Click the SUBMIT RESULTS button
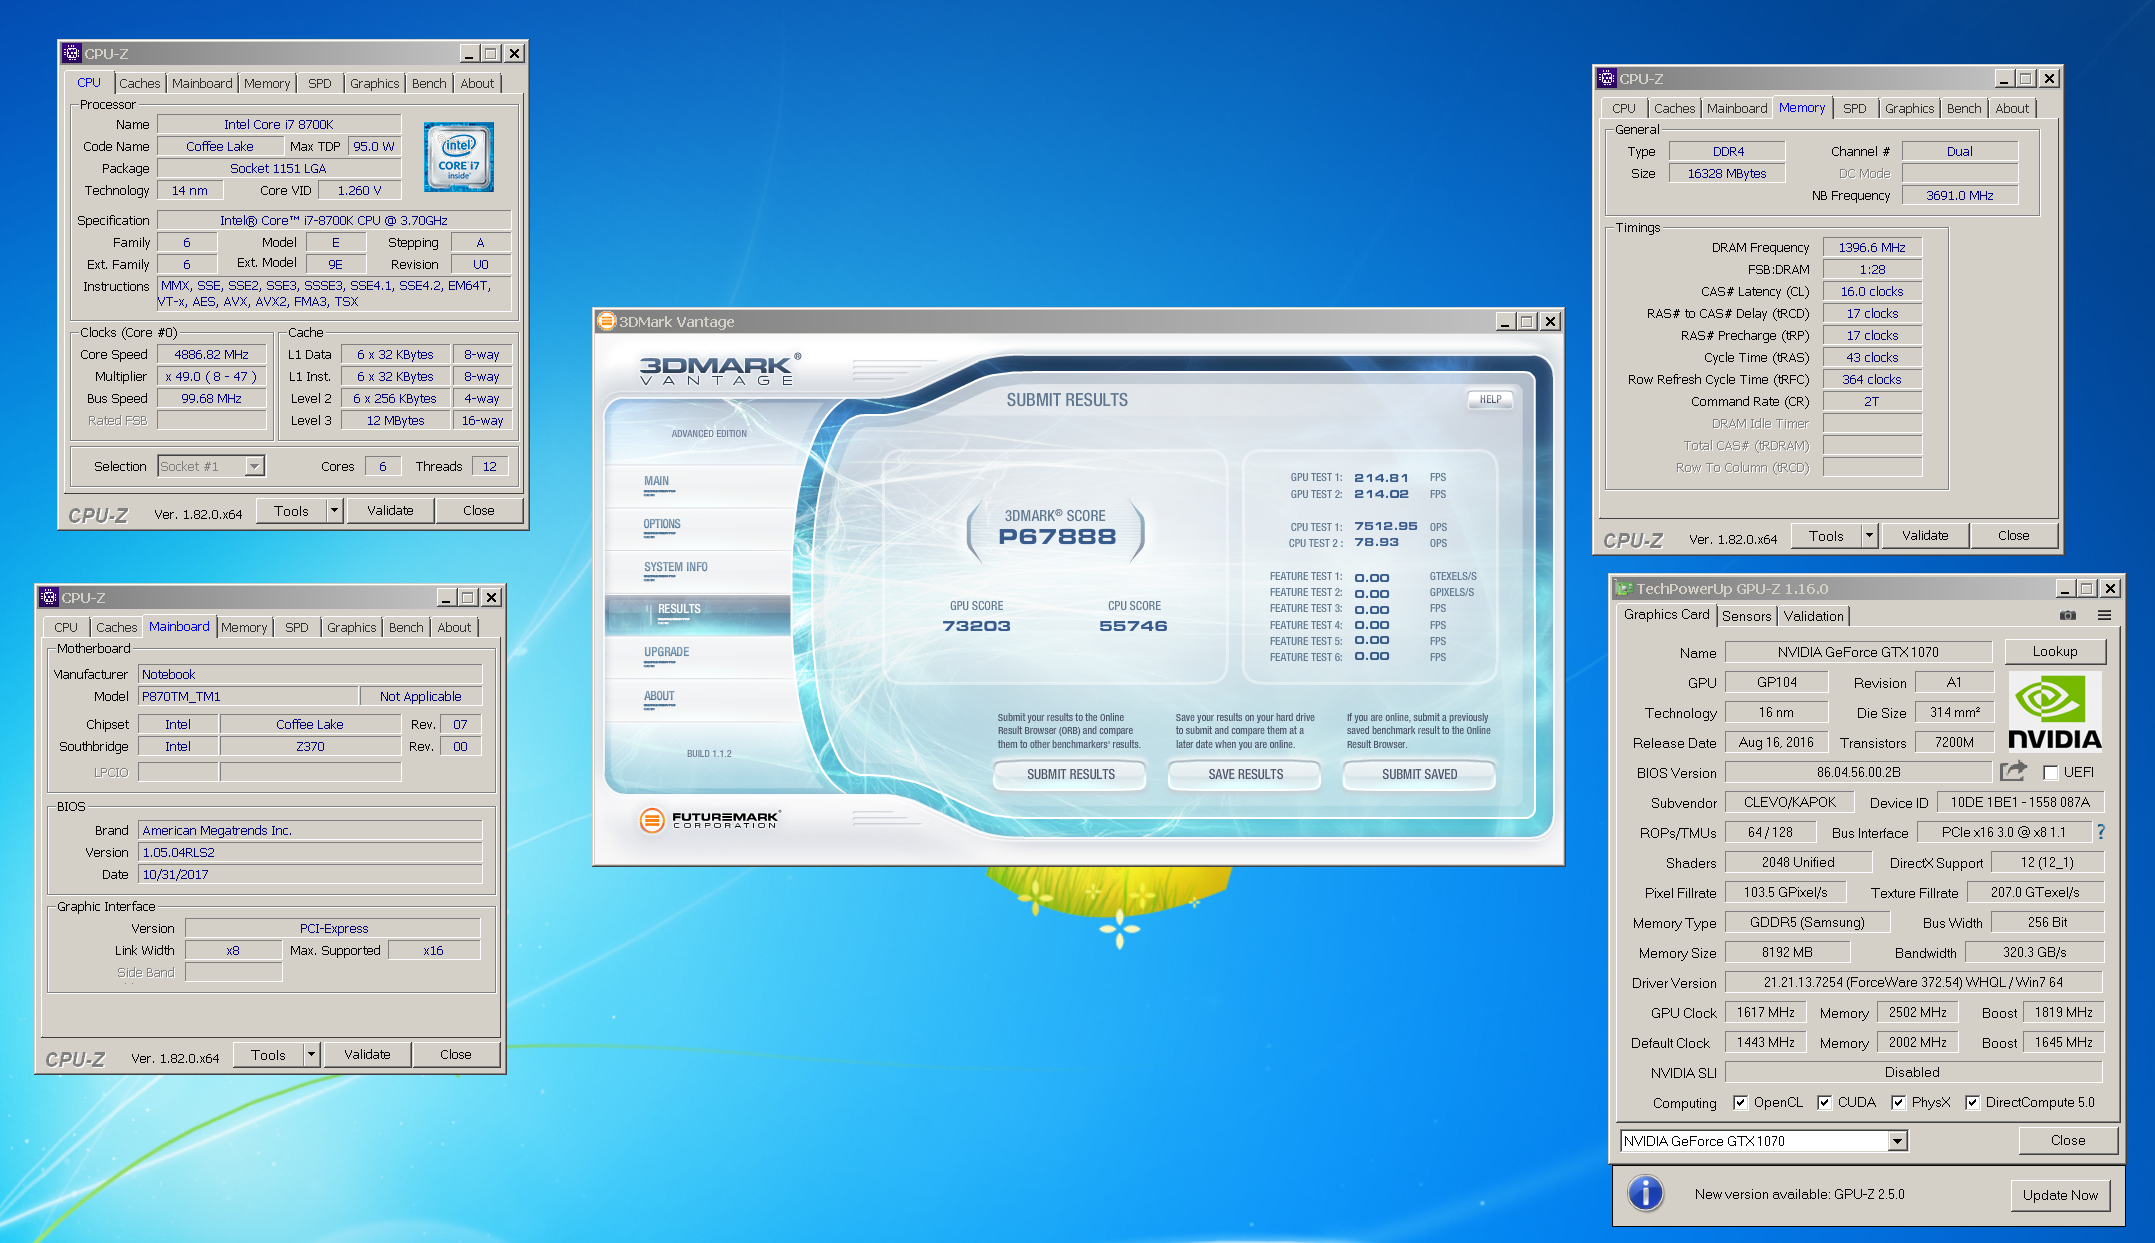This screenshot has height=1243, width=2155. [x=1070, y=774]
